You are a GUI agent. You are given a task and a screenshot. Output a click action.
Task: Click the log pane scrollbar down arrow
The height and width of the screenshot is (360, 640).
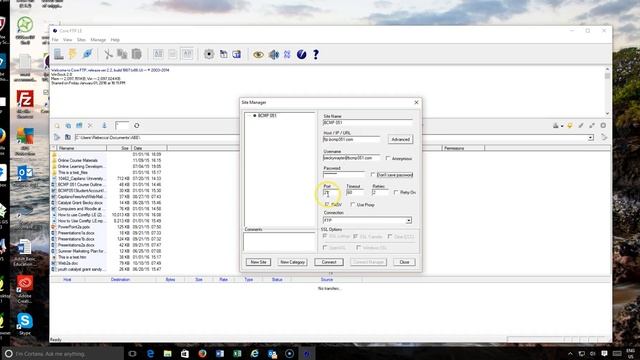607,113
